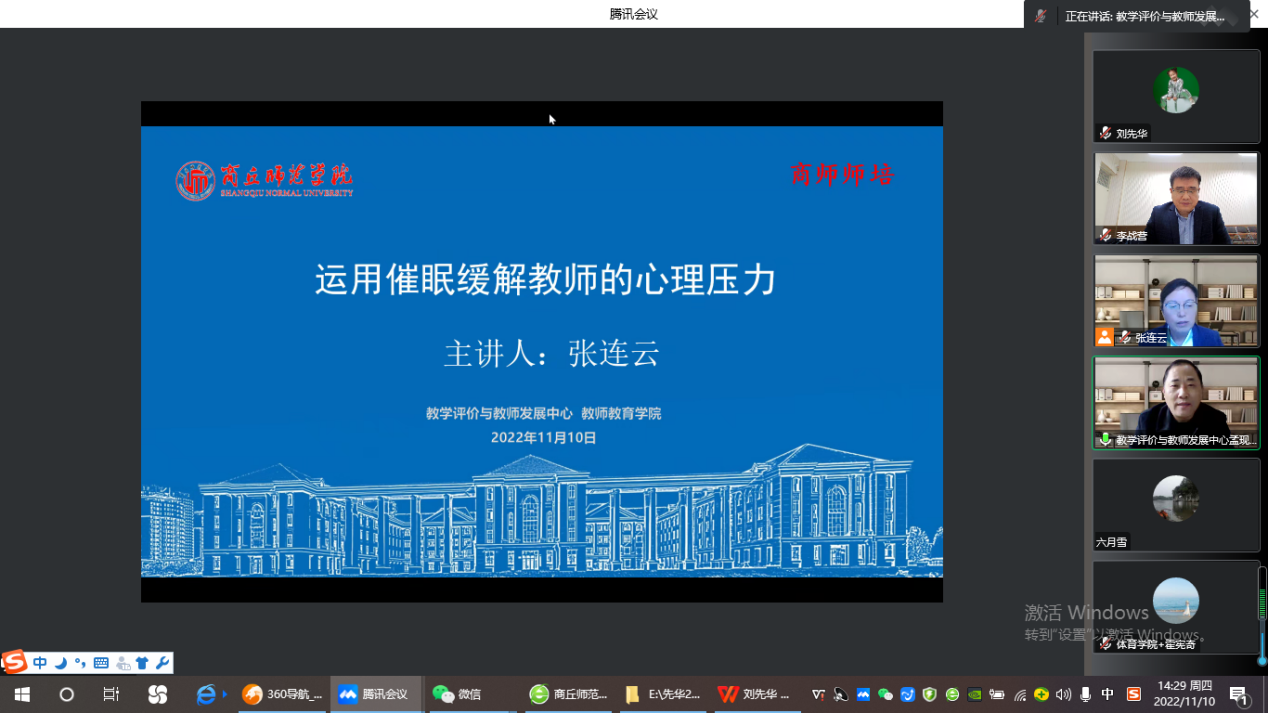The image size is (1268, 713).
Task: Click the orange host icon on 张连云's video
Action: (1104, 337)
